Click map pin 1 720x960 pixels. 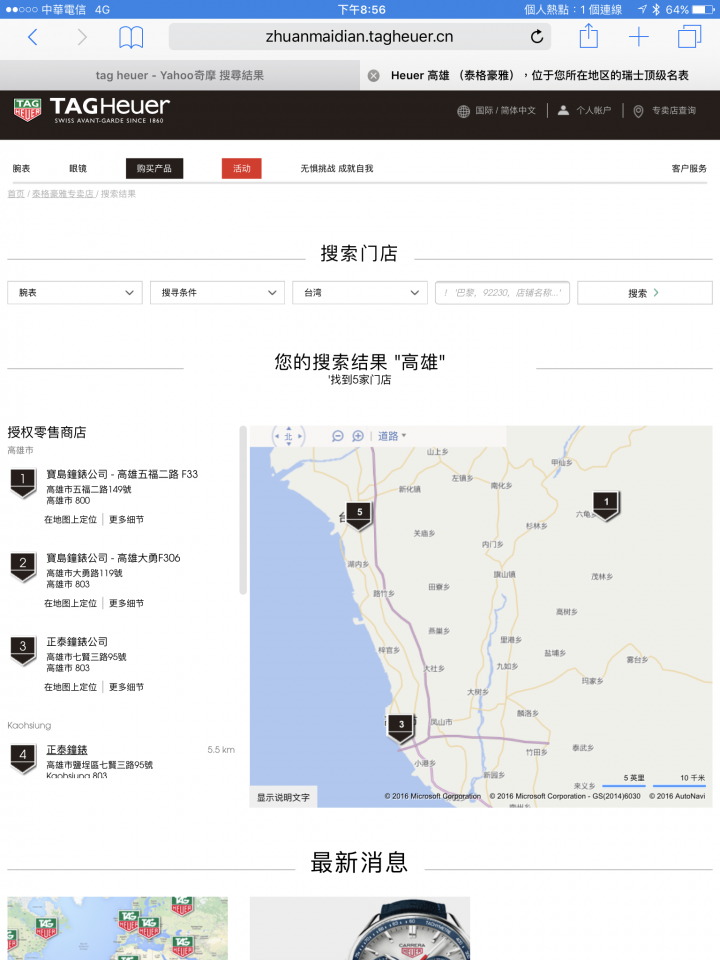pyautogui.click(x=607, y=505)
